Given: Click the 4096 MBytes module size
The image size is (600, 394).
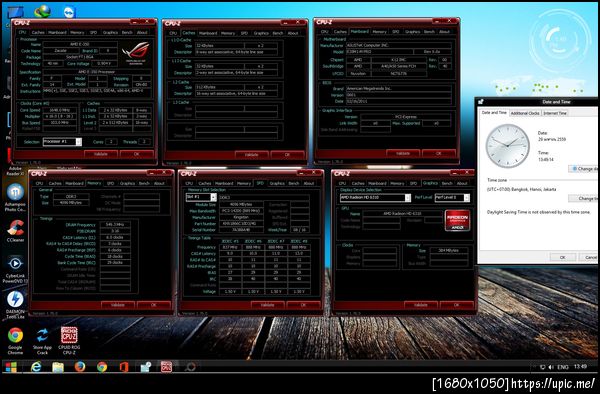Looking at the screenshot, I should click(x=241, y=204).
